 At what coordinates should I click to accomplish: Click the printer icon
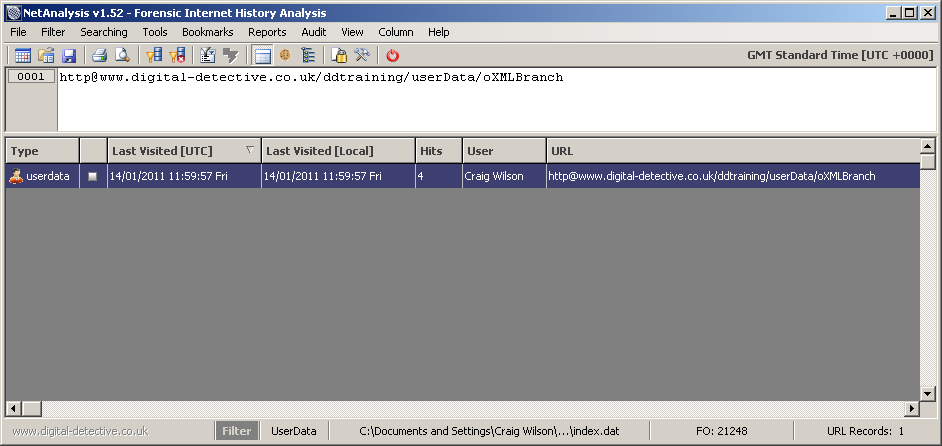[x=99, y=56]
